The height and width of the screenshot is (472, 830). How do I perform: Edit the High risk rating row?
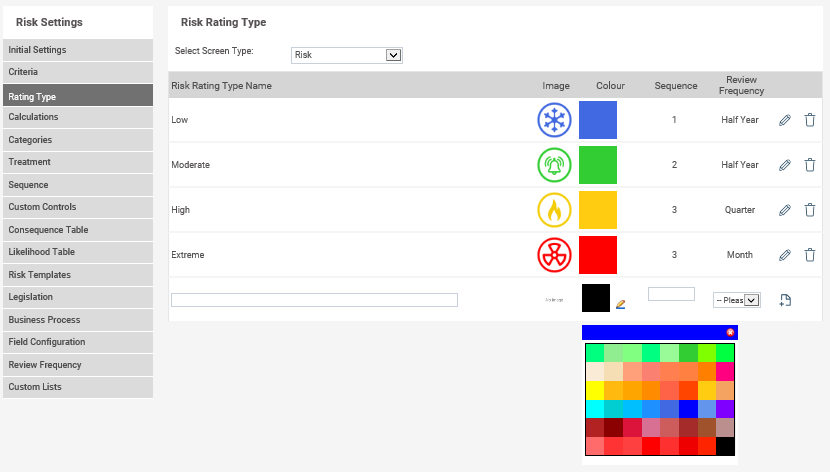pos(784,210)
